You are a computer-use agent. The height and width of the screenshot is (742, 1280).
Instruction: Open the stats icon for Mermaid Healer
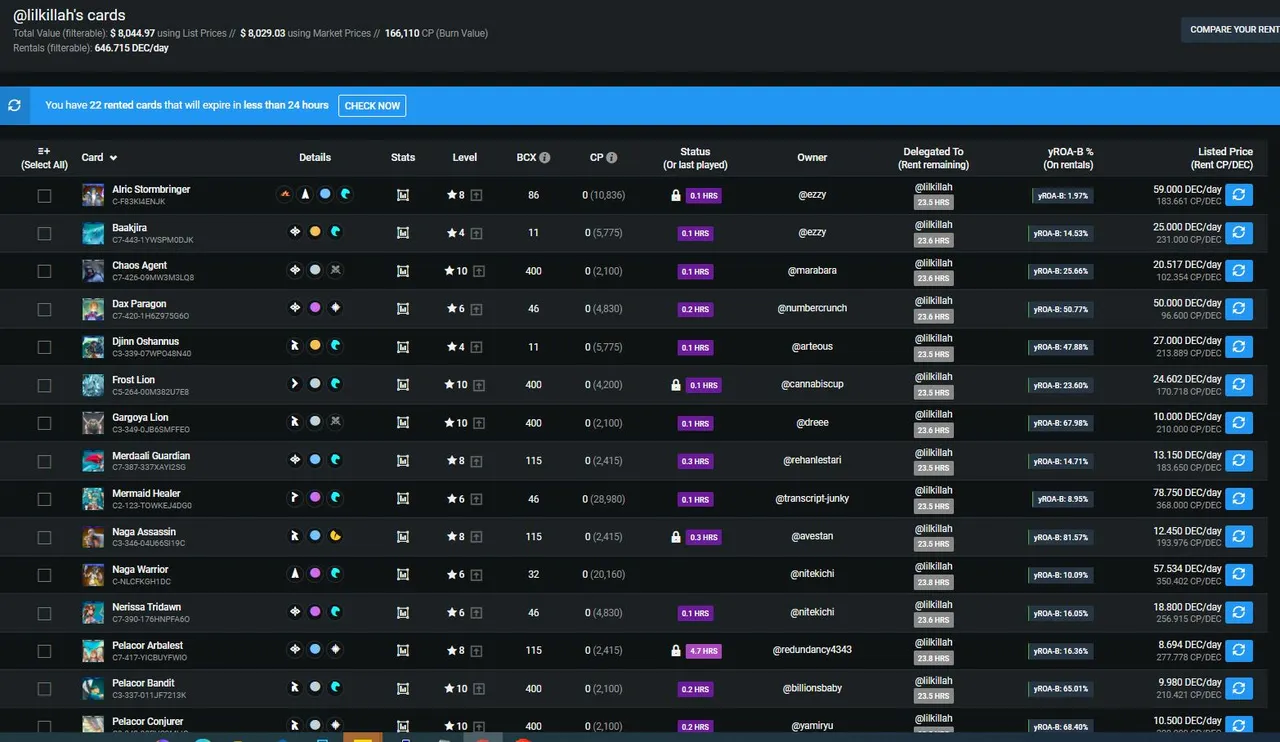(403, 499)
